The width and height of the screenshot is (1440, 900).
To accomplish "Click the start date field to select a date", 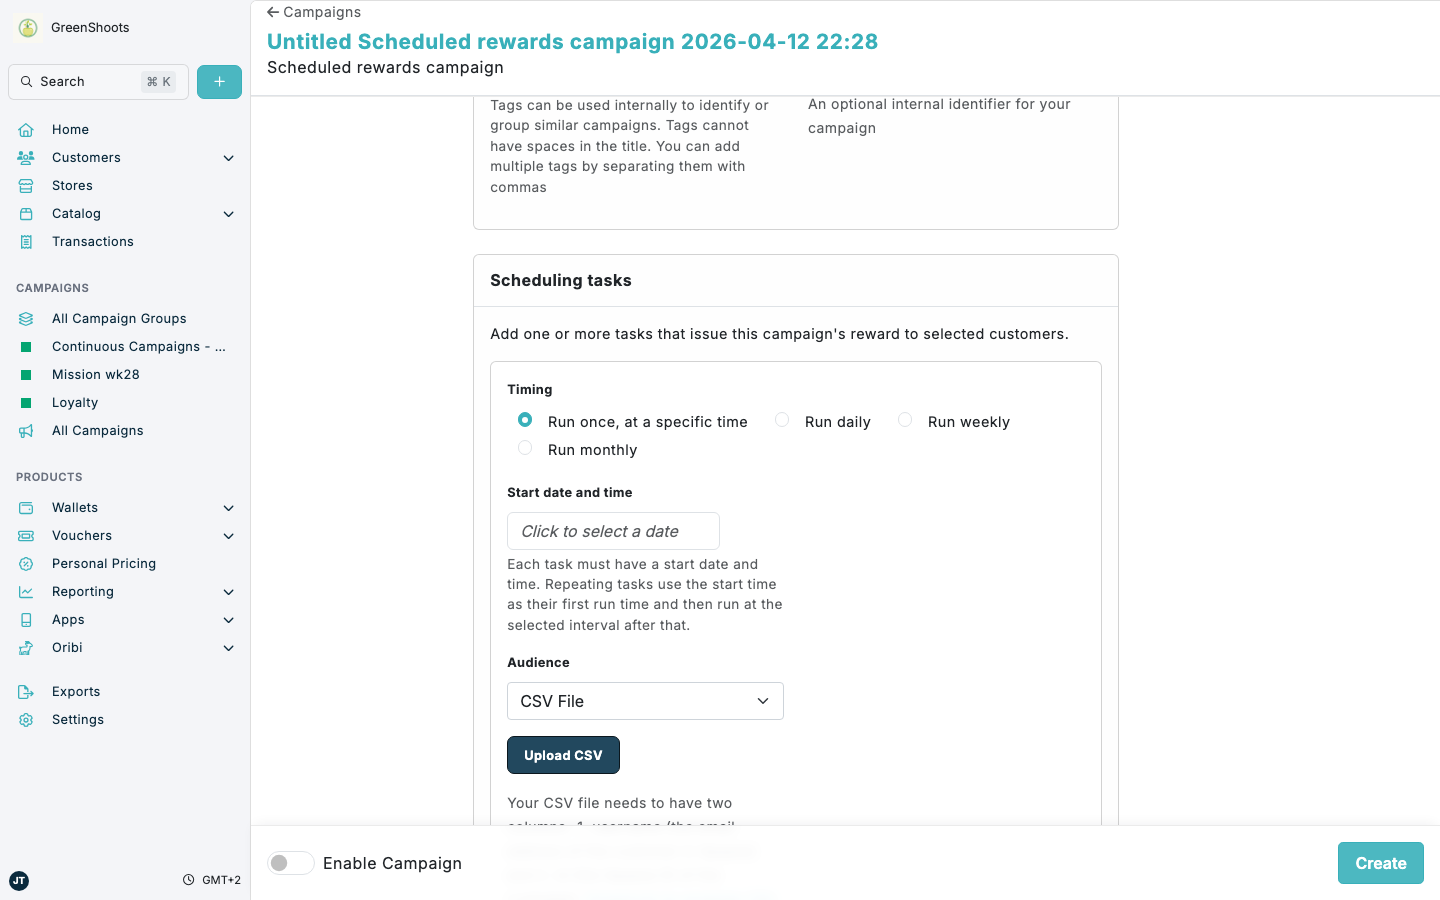I will (612, 531).
